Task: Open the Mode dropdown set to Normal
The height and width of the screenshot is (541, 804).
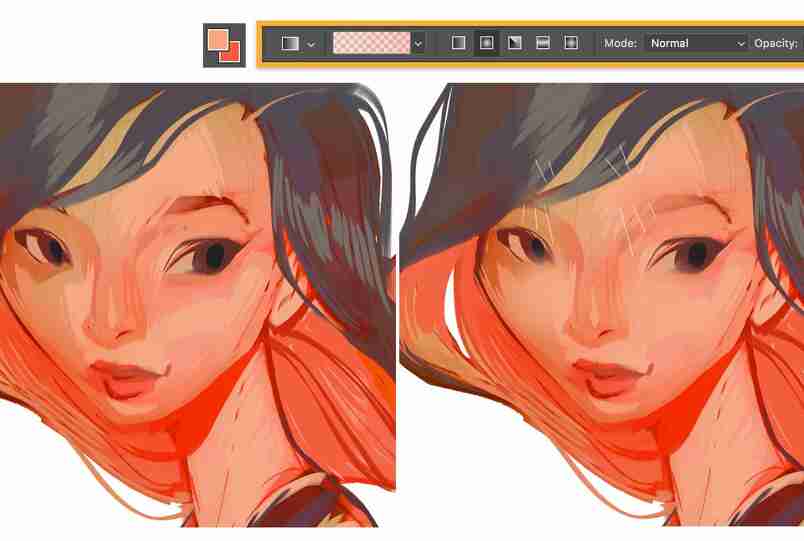Action: (x=696, y=44)
